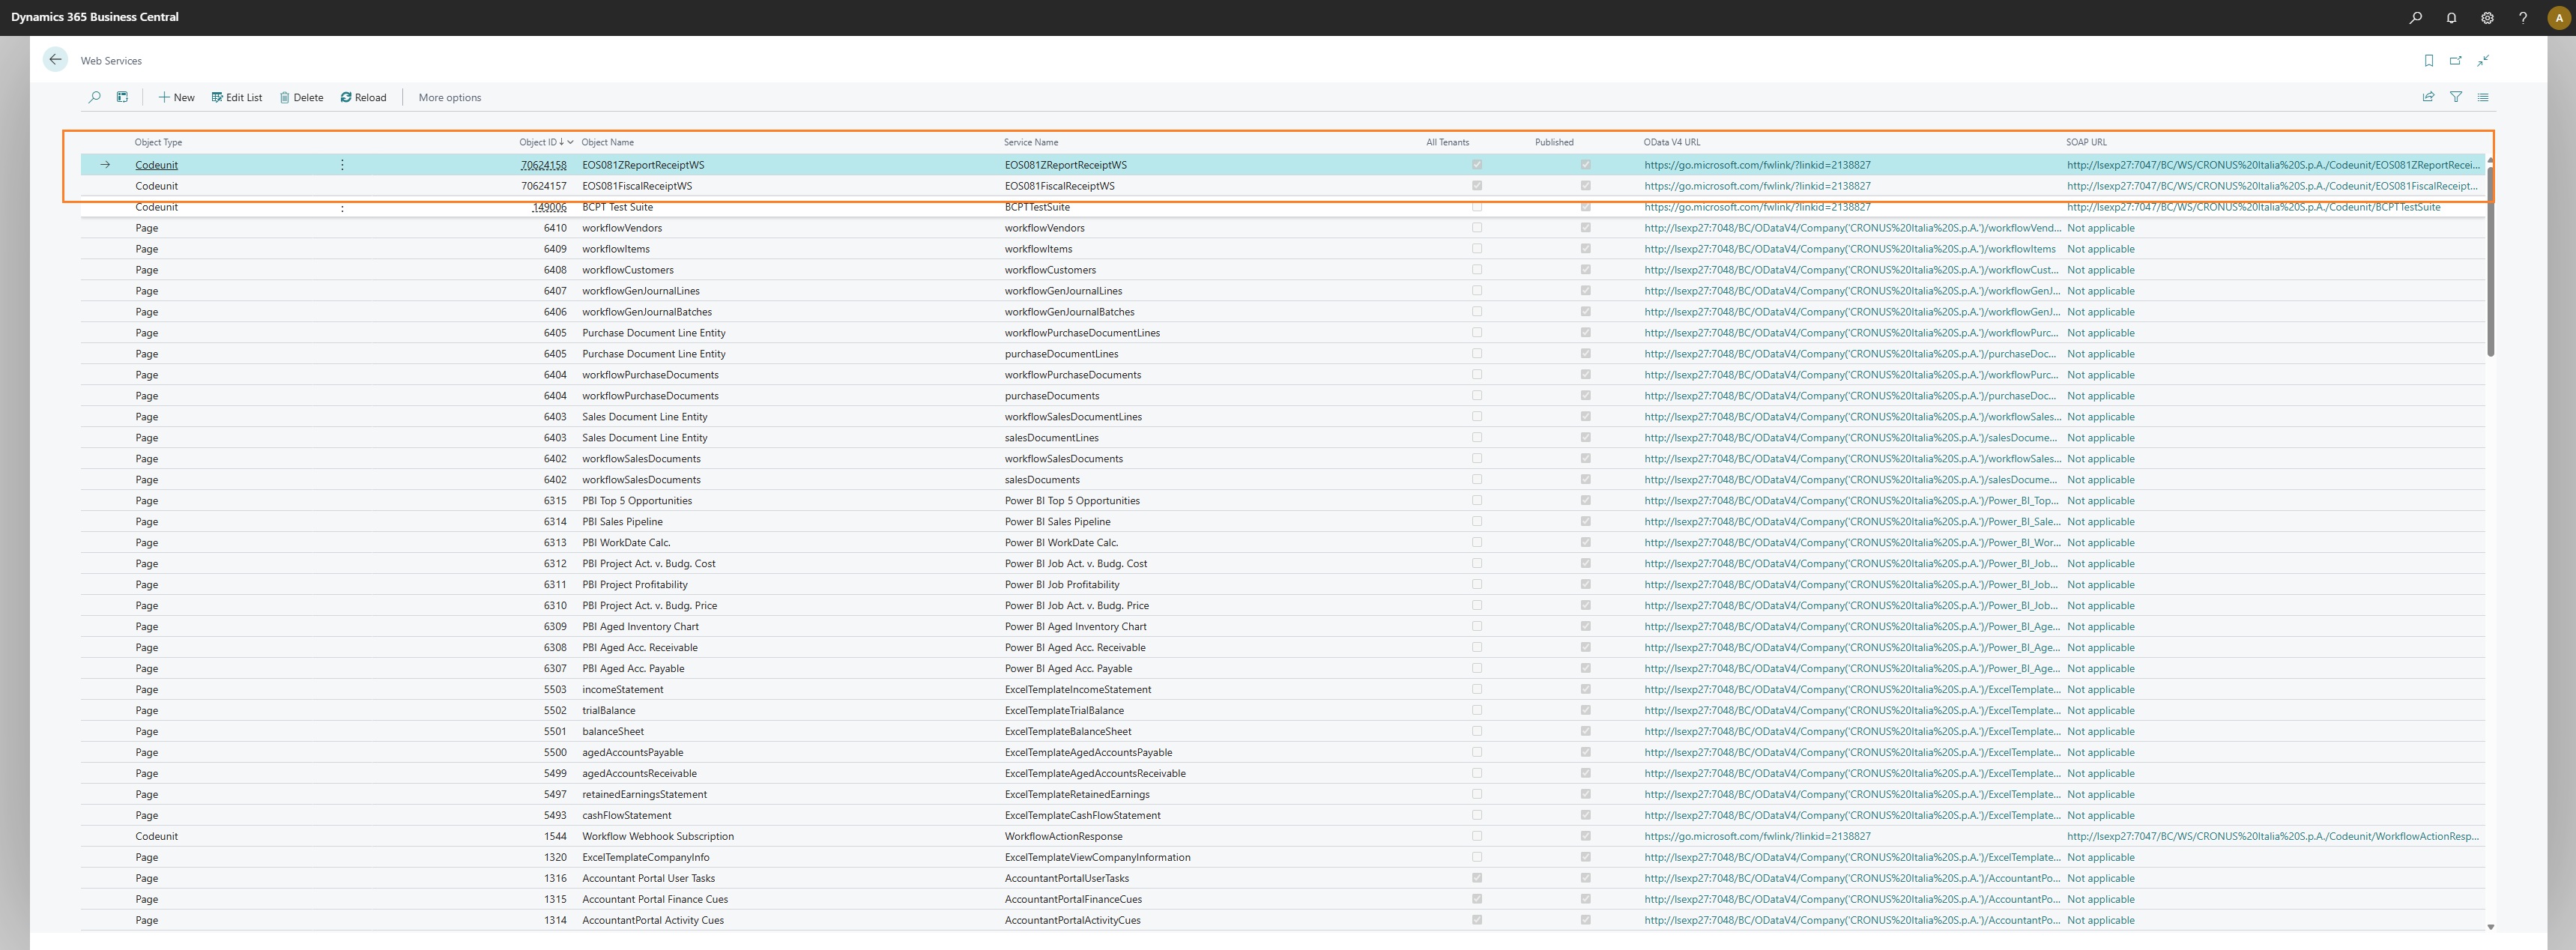
Task: Click Edit List action
Action: pyautogui.click(x=237, y=98)
